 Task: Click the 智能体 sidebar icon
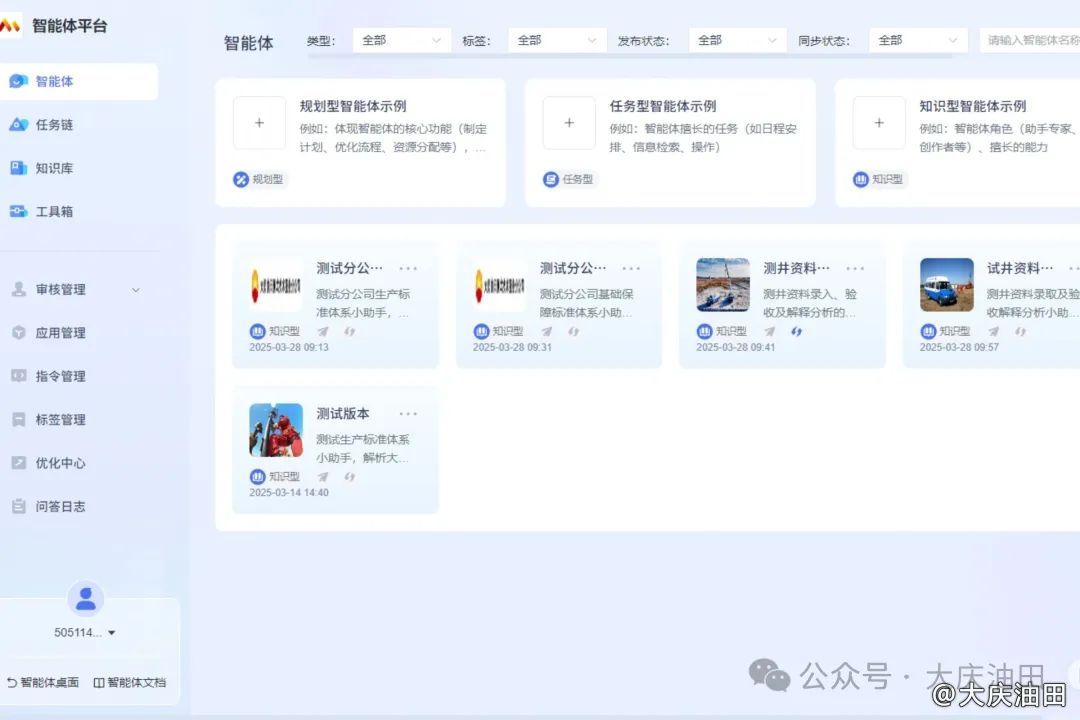18,81
